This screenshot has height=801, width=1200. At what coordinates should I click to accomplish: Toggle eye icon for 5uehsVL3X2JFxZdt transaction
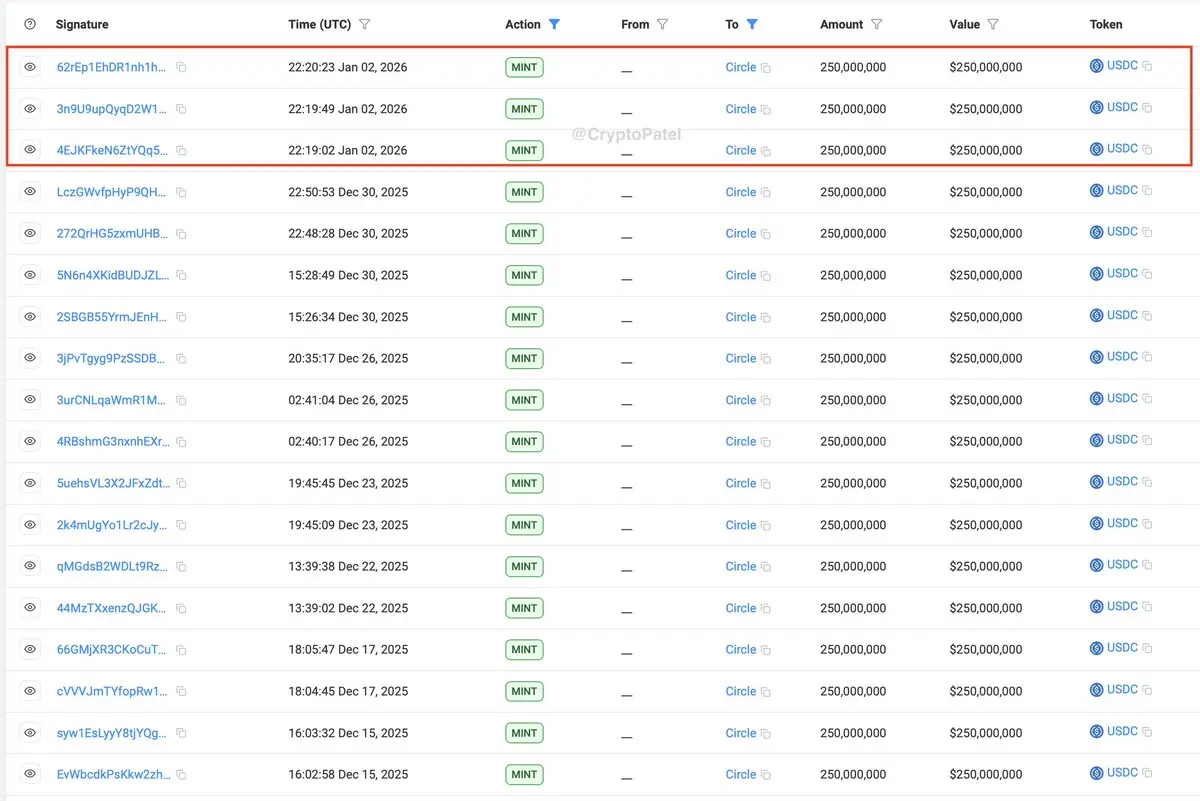tap(30, 482)
